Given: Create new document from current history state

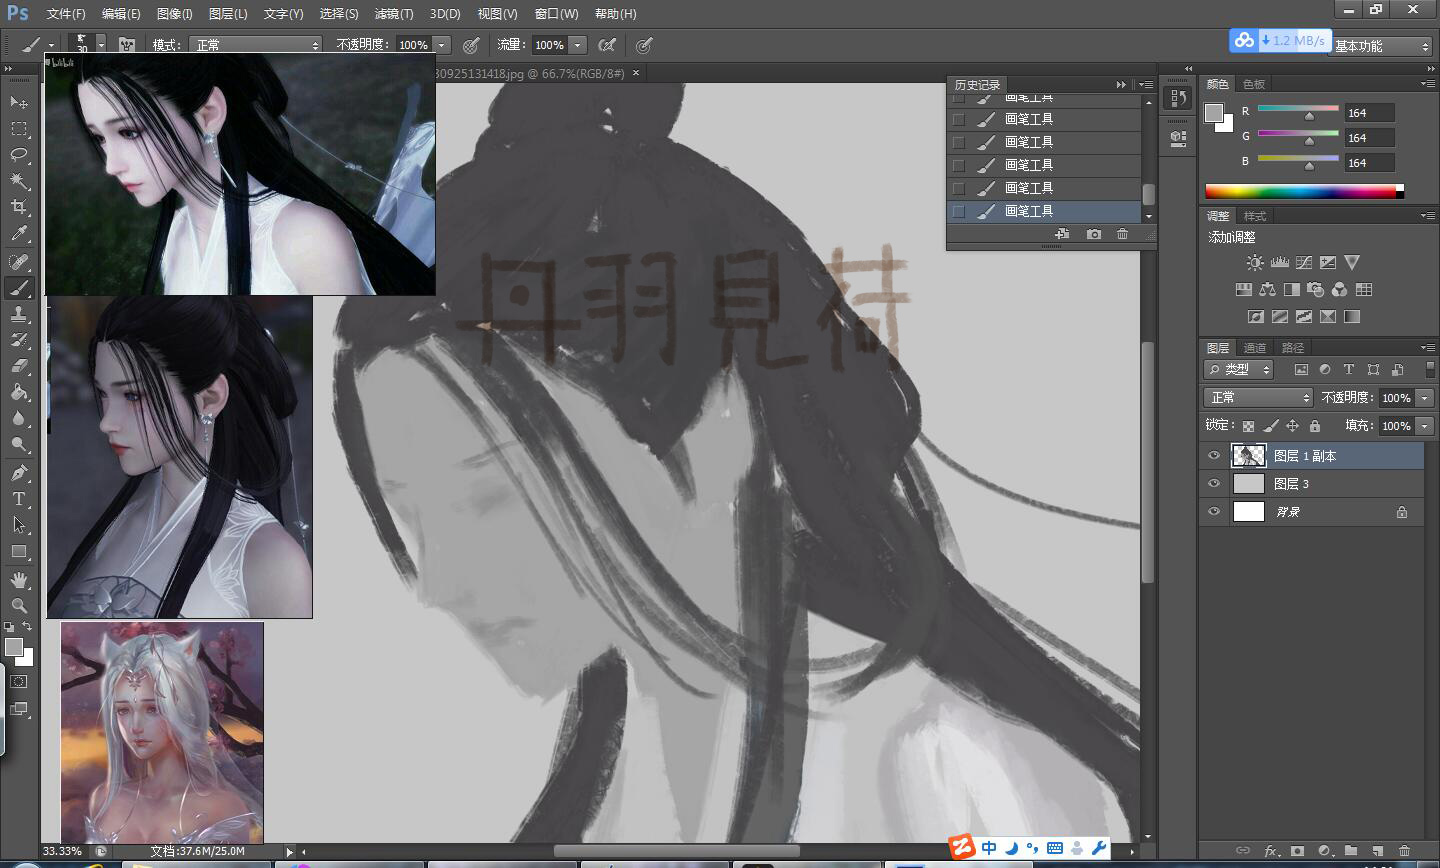Looking at the screenshot, I should pyautogui.click(x=1062, y=234).
